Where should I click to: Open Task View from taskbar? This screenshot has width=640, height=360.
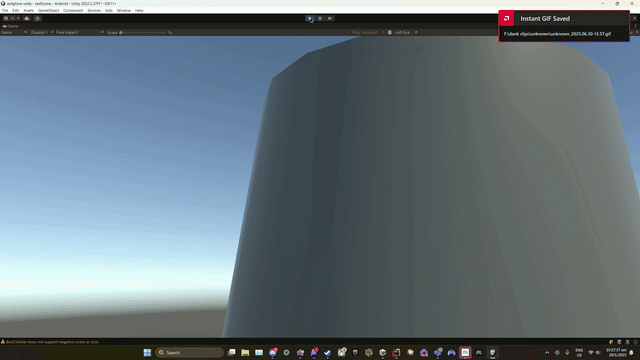(x=231, y=352)
